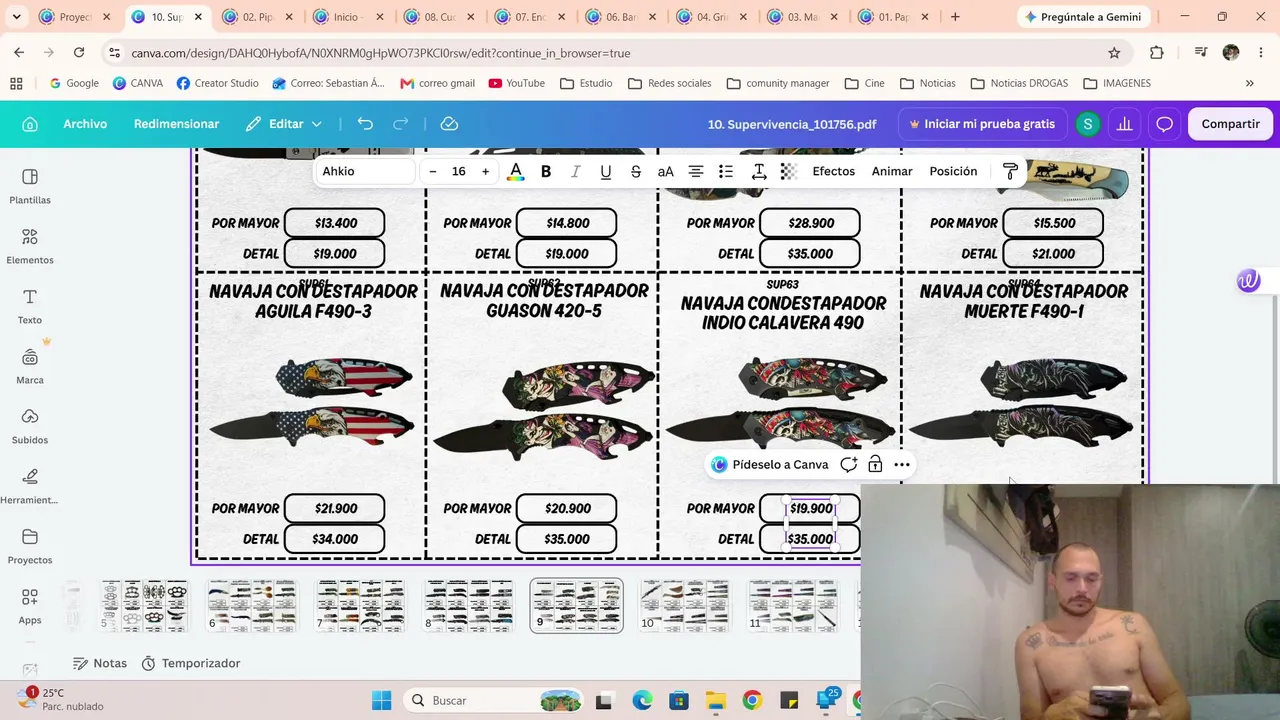Open Elementos panel in sidebar

[30, 246]
